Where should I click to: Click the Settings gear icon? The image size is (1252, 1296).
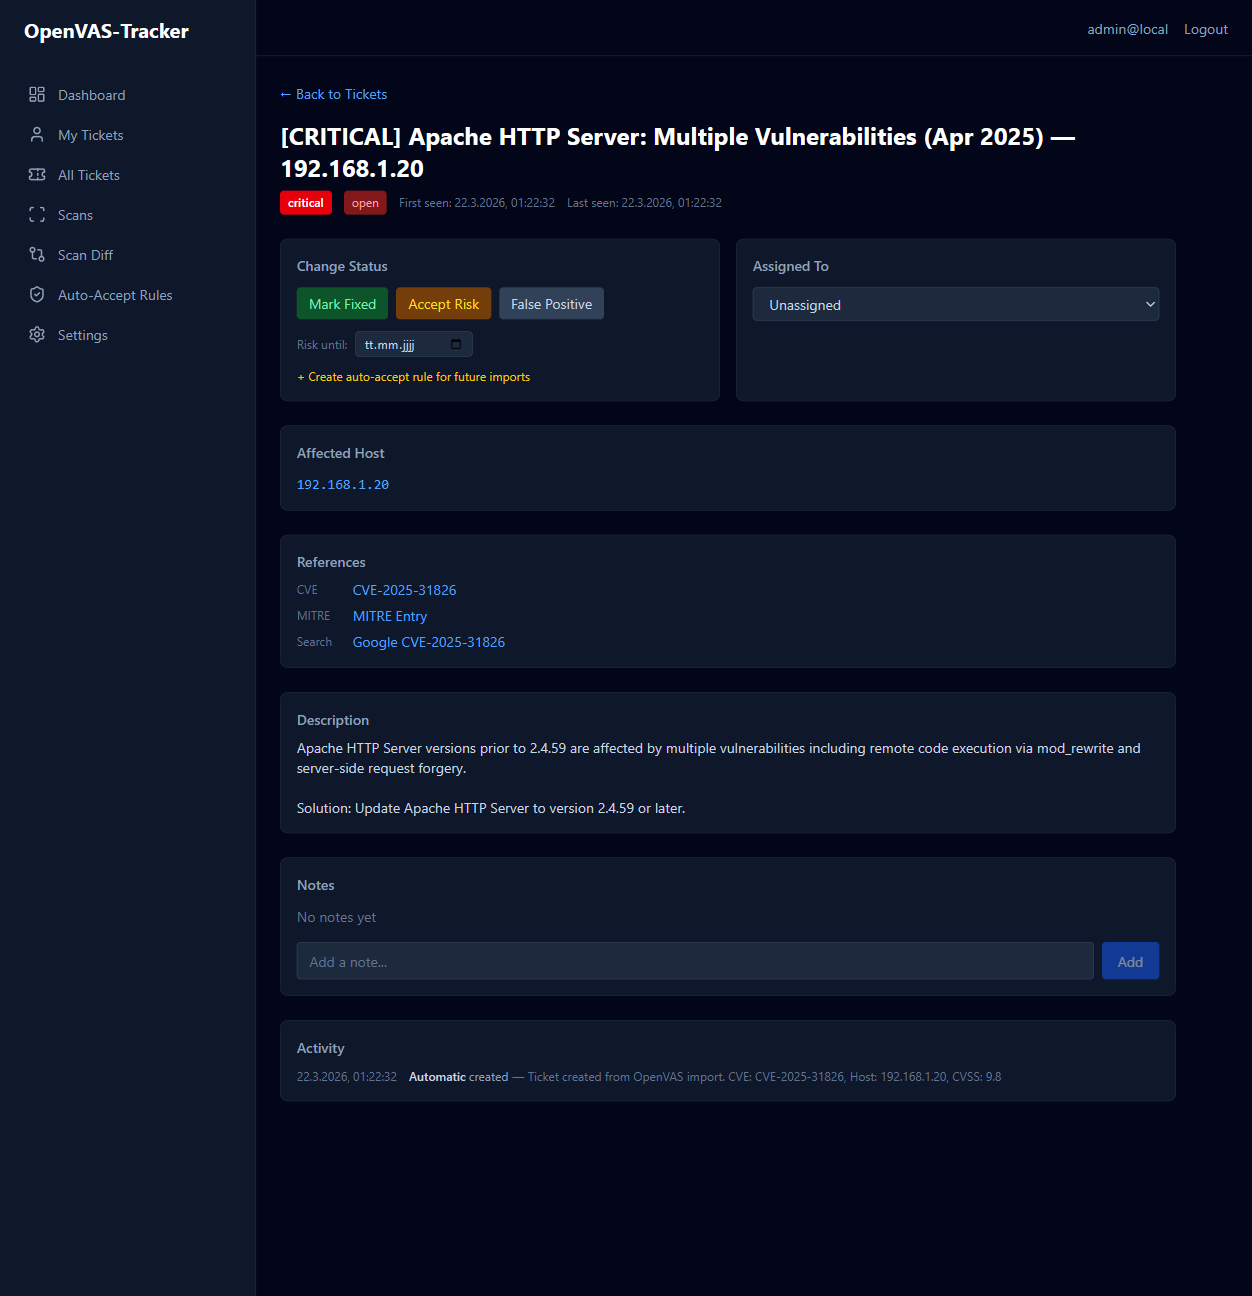(37, 334)
